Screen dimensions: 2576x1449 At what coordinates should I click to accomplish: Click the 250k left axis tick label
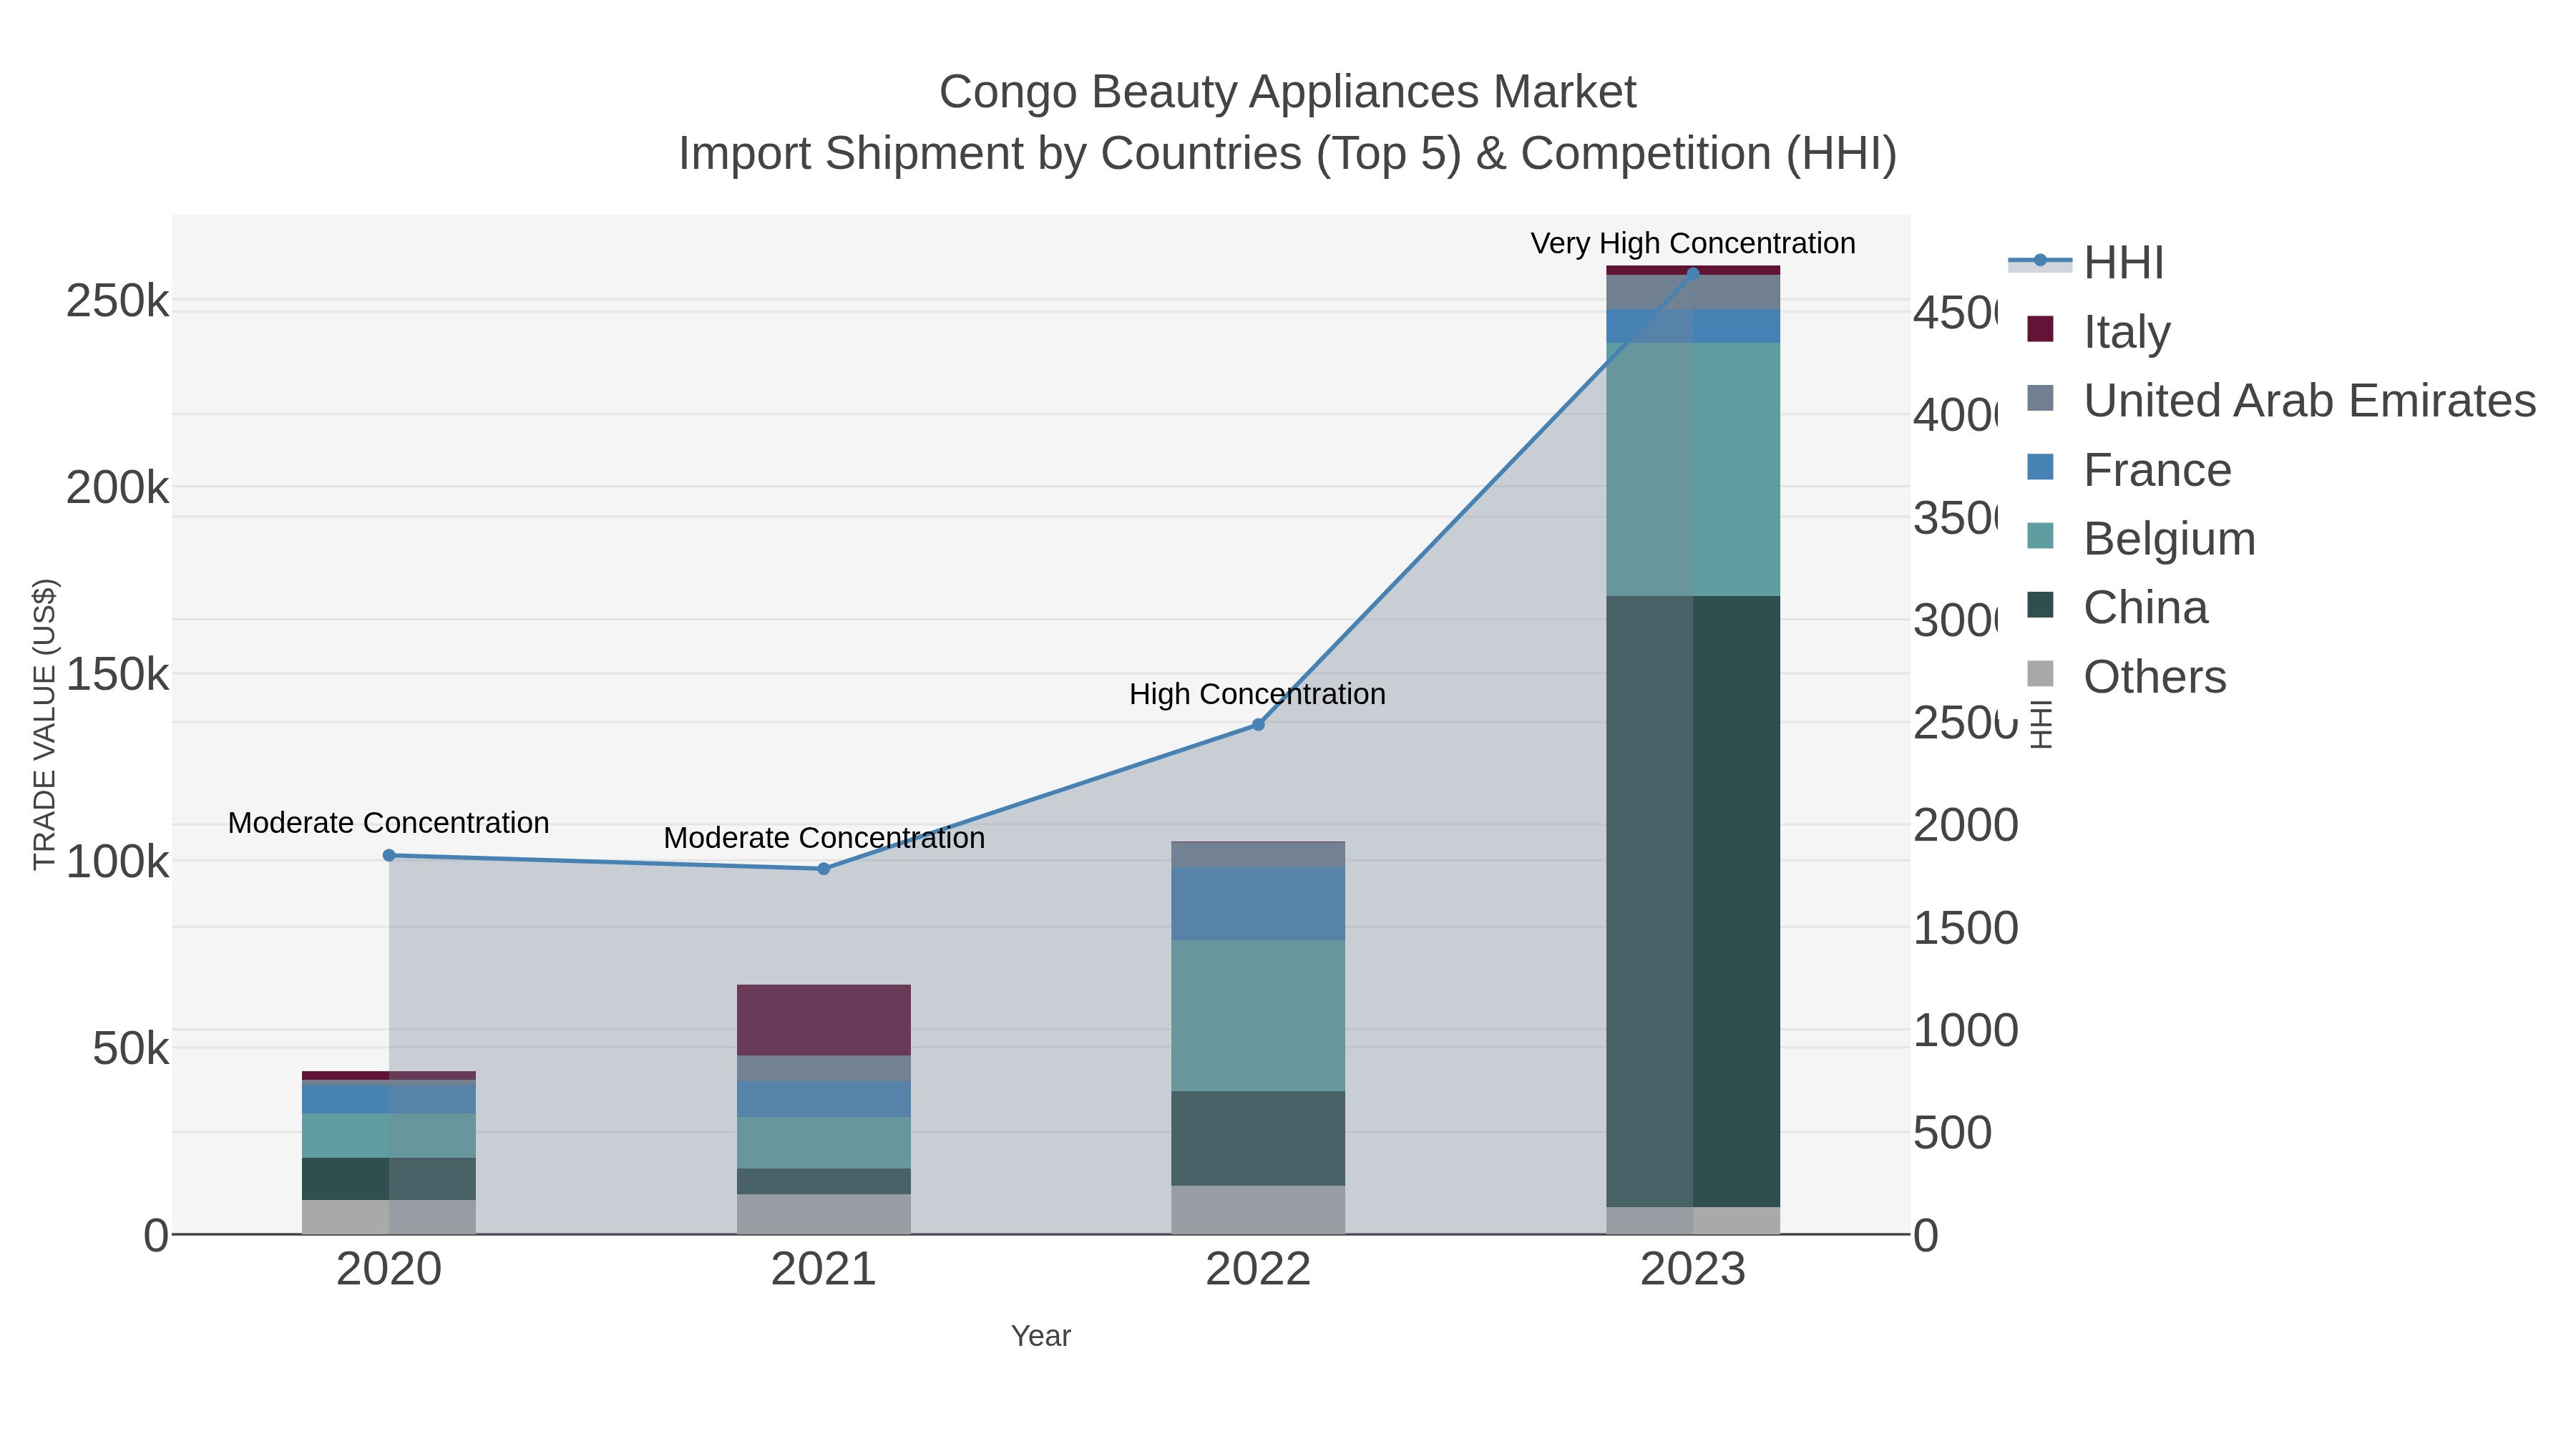coord(117,301)
